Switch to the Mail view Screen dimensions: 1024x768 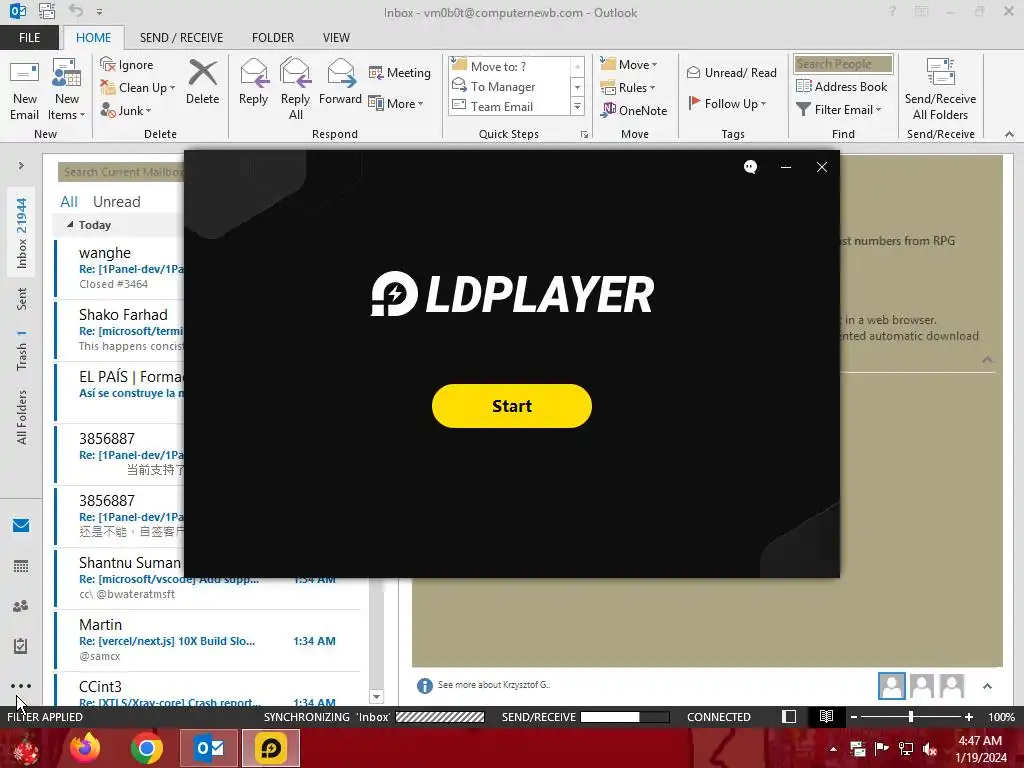click(21, 526)
